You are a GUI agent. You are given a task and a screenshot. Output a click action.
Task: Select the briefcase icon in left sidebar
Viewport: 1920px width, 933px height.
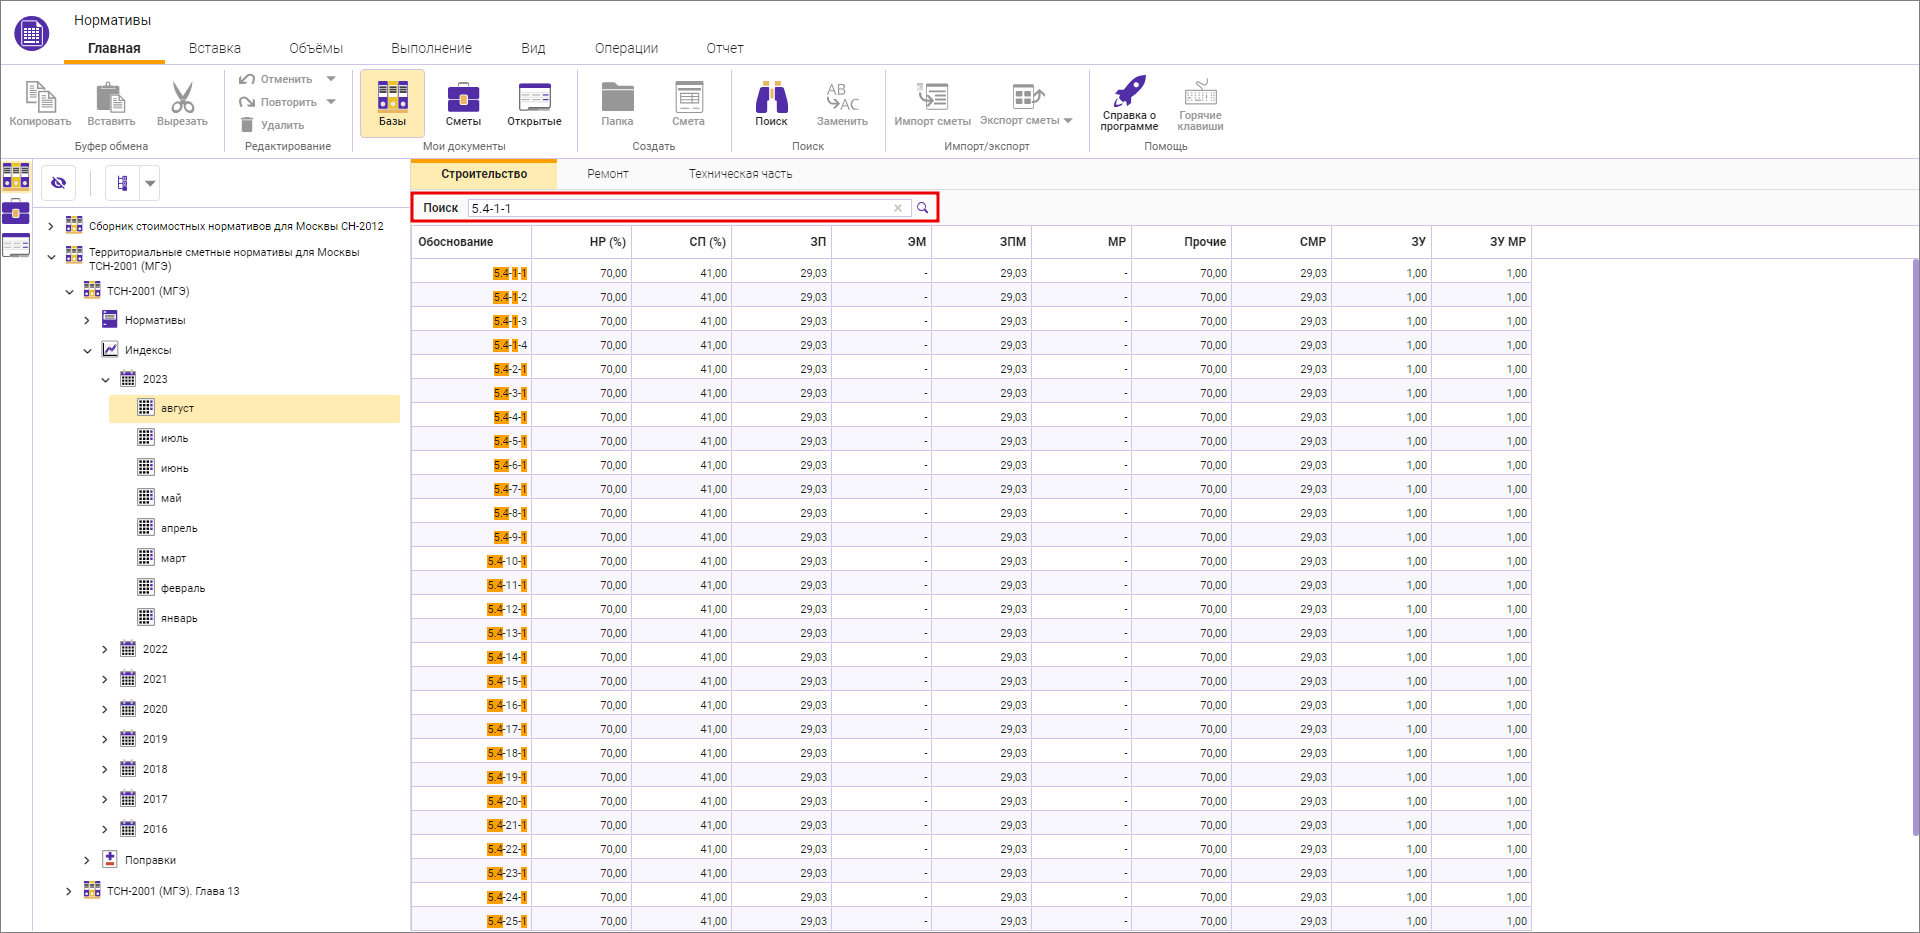[x=16, y=211]
